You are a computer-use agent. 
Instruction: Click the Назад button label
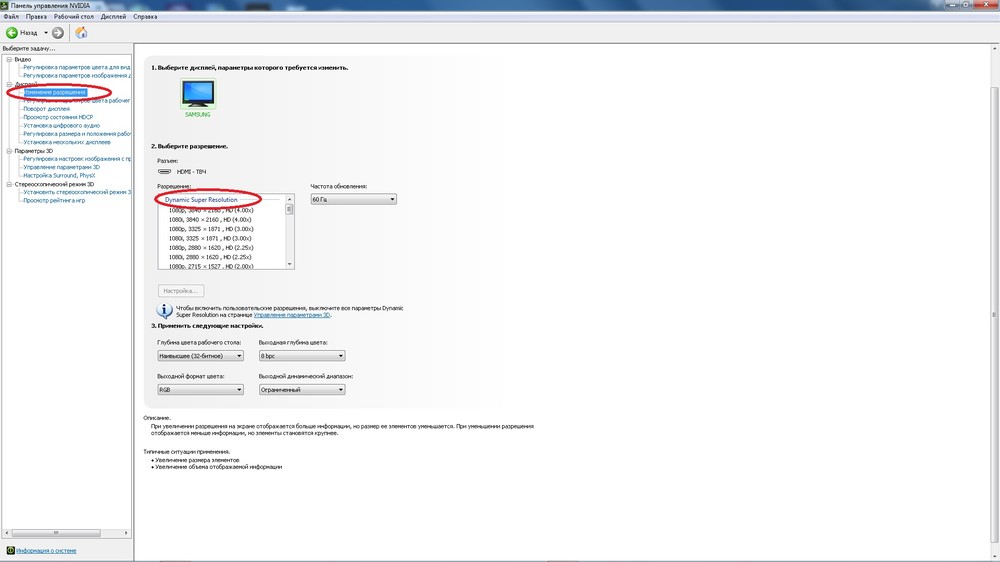pyautogui.click(x=29, y=33)
